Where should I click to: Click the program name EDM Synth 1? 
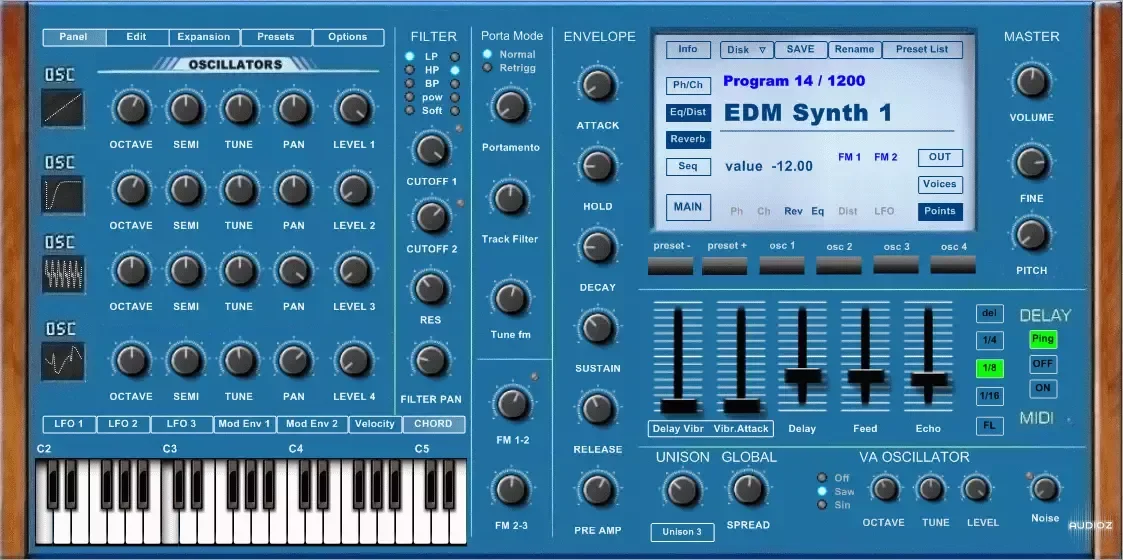coord(809,113)
